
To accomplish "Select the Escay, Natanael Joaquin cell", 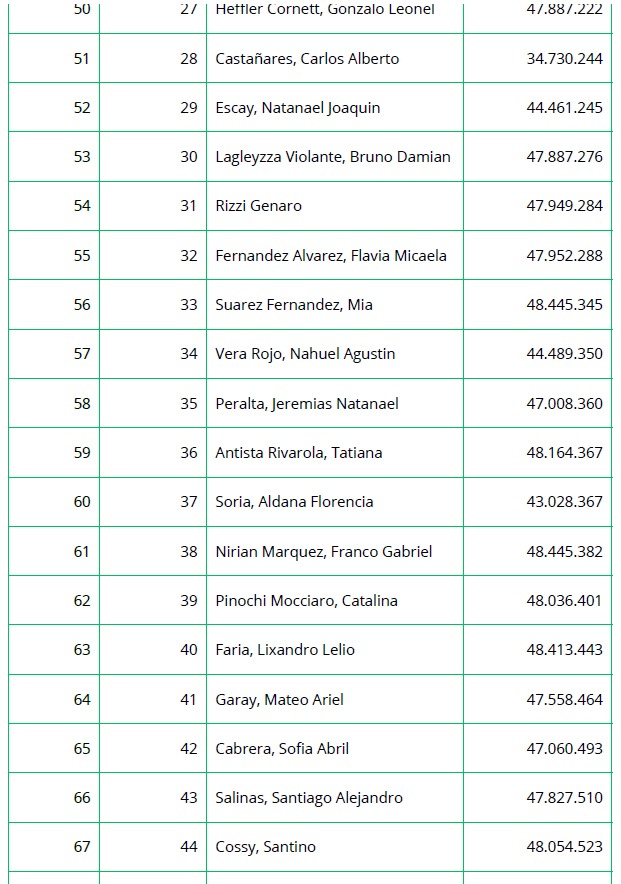I will (x=298, y=108).
